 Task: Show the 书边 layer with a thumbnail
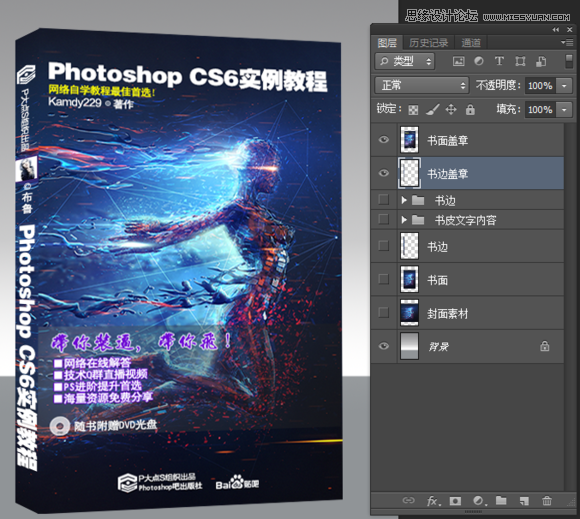(x=384, y=246)
